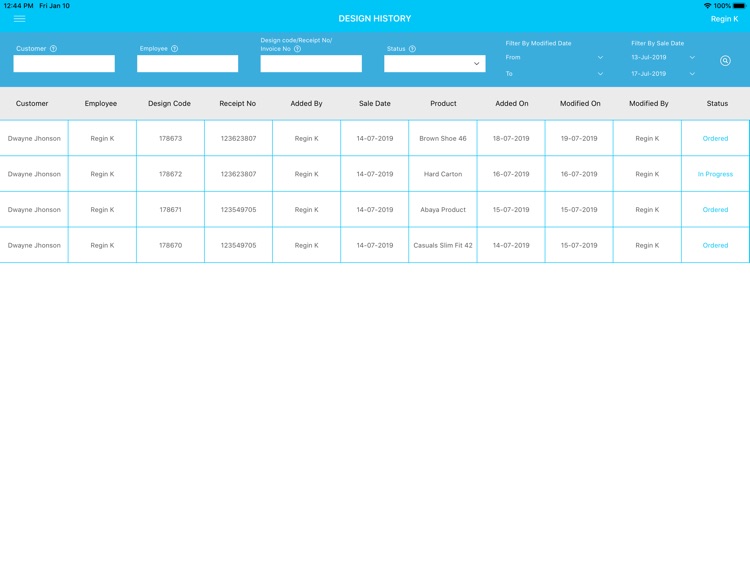The image size is (750, 562).
Task: Select design code 178672 cell
Action: 170,174
